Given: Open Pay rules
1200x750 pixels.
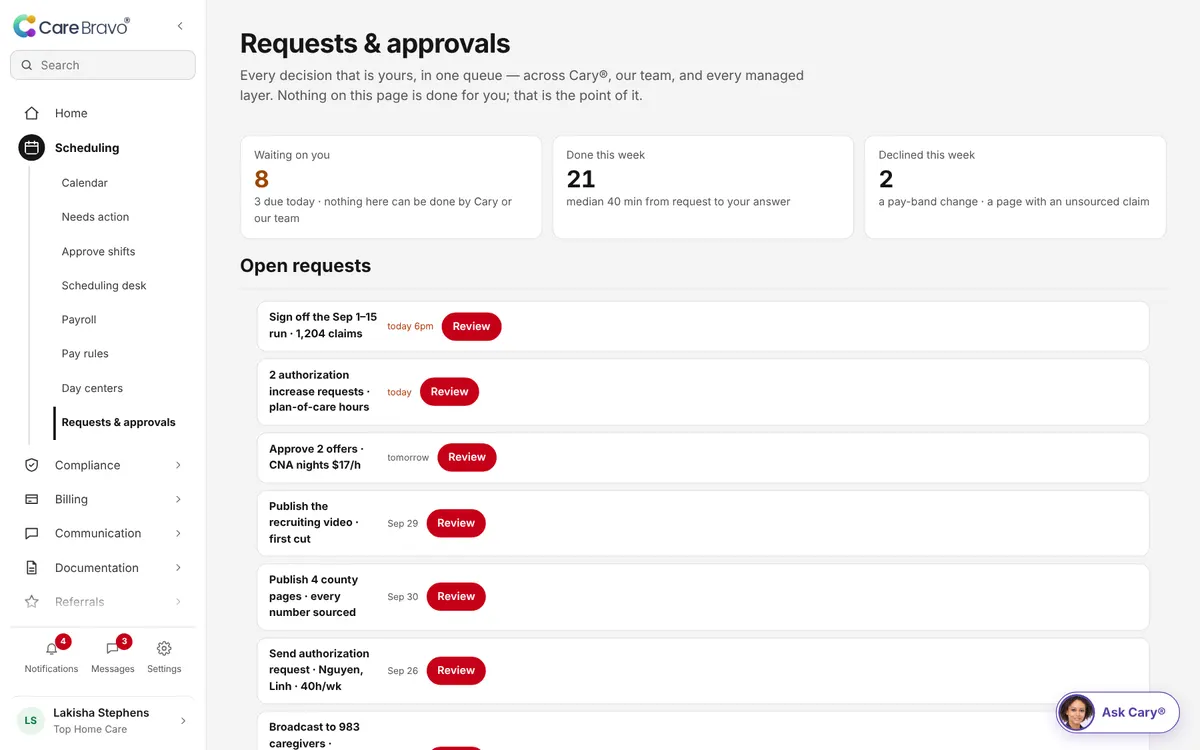Looking at the screenshot, I should [85, 354].
